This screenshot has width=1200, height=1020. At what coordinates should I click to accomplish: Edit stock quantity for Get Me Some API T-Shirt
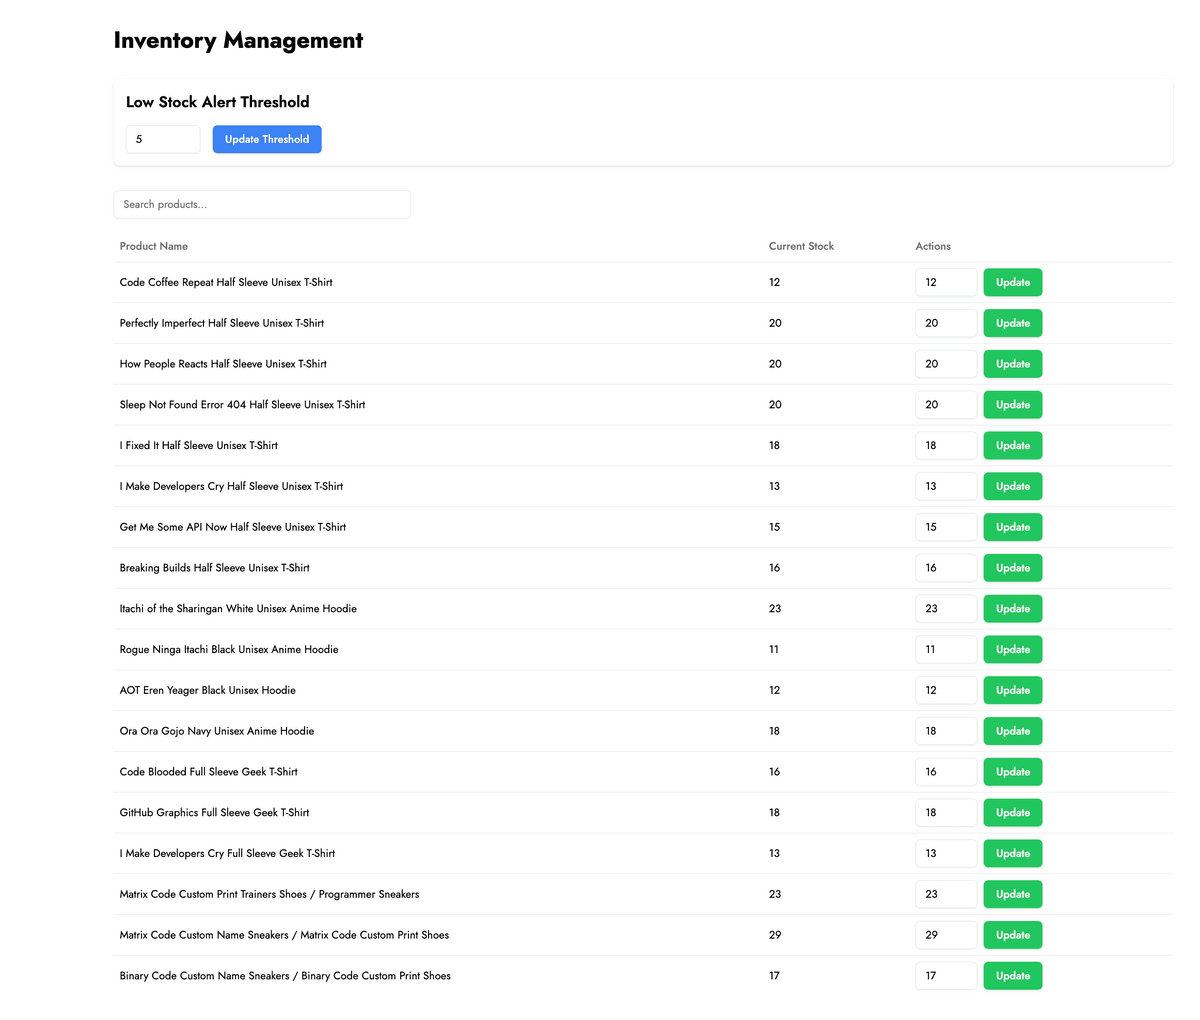pyautogui.click(x=945, y=527)
